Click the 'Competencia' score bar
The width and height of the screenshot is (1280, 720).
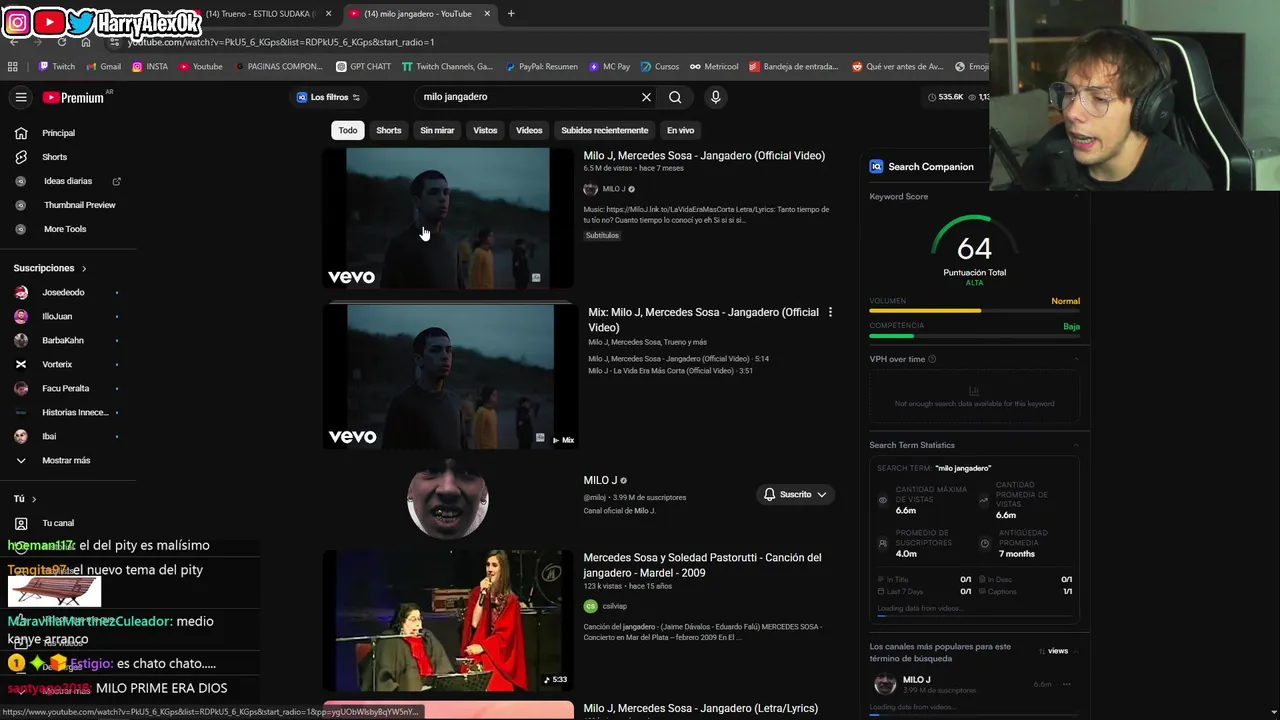(x=974, y=336)
